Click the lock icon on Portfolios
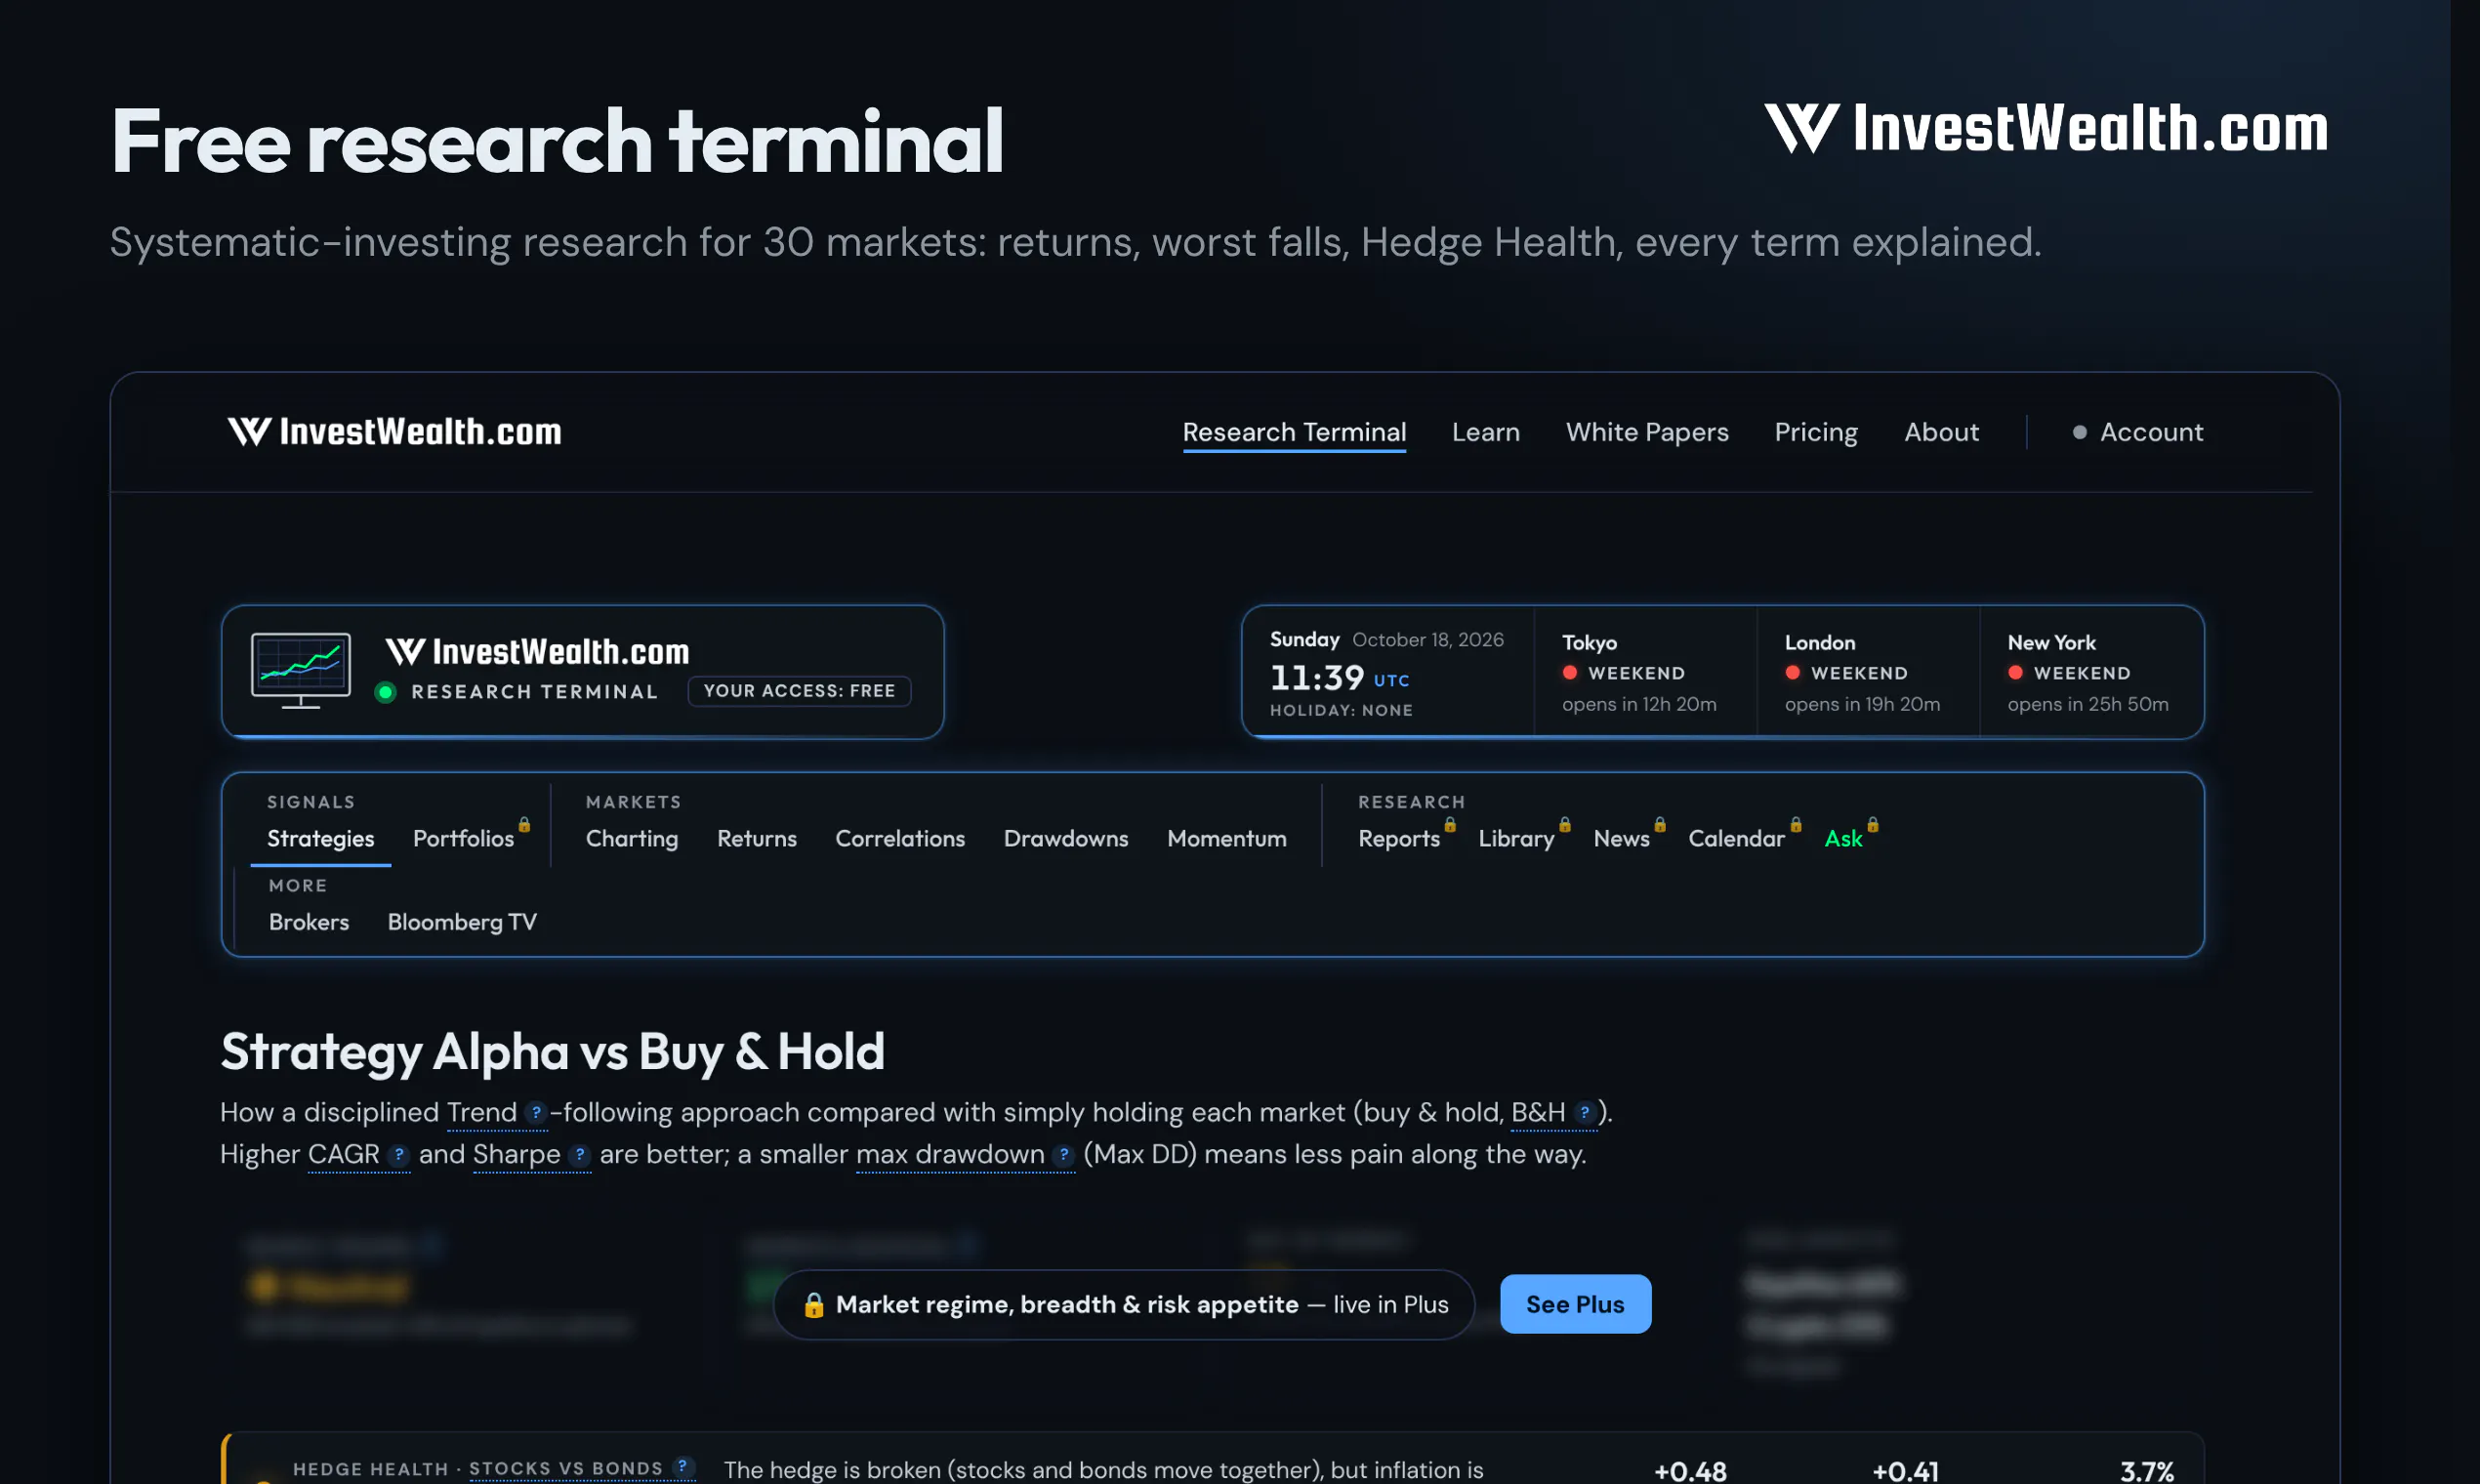Viewport: 2480px width, 1484px height. tap(524, 825)
